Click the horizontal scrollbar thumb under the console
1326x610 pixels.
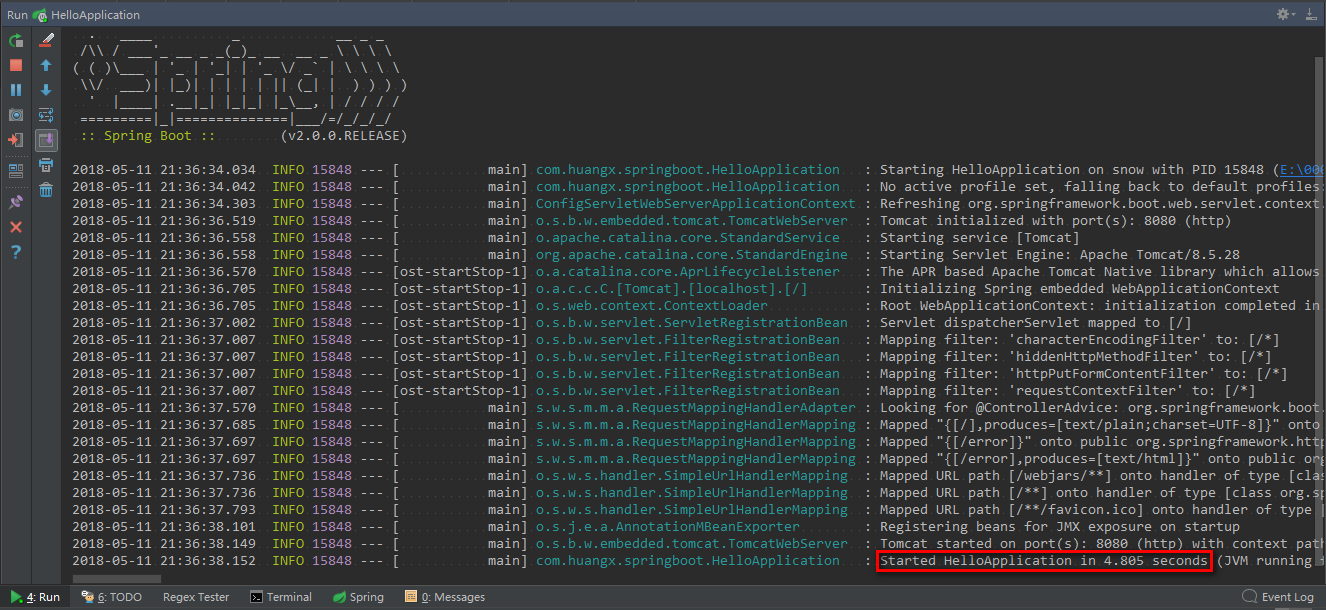coord(116,578)
